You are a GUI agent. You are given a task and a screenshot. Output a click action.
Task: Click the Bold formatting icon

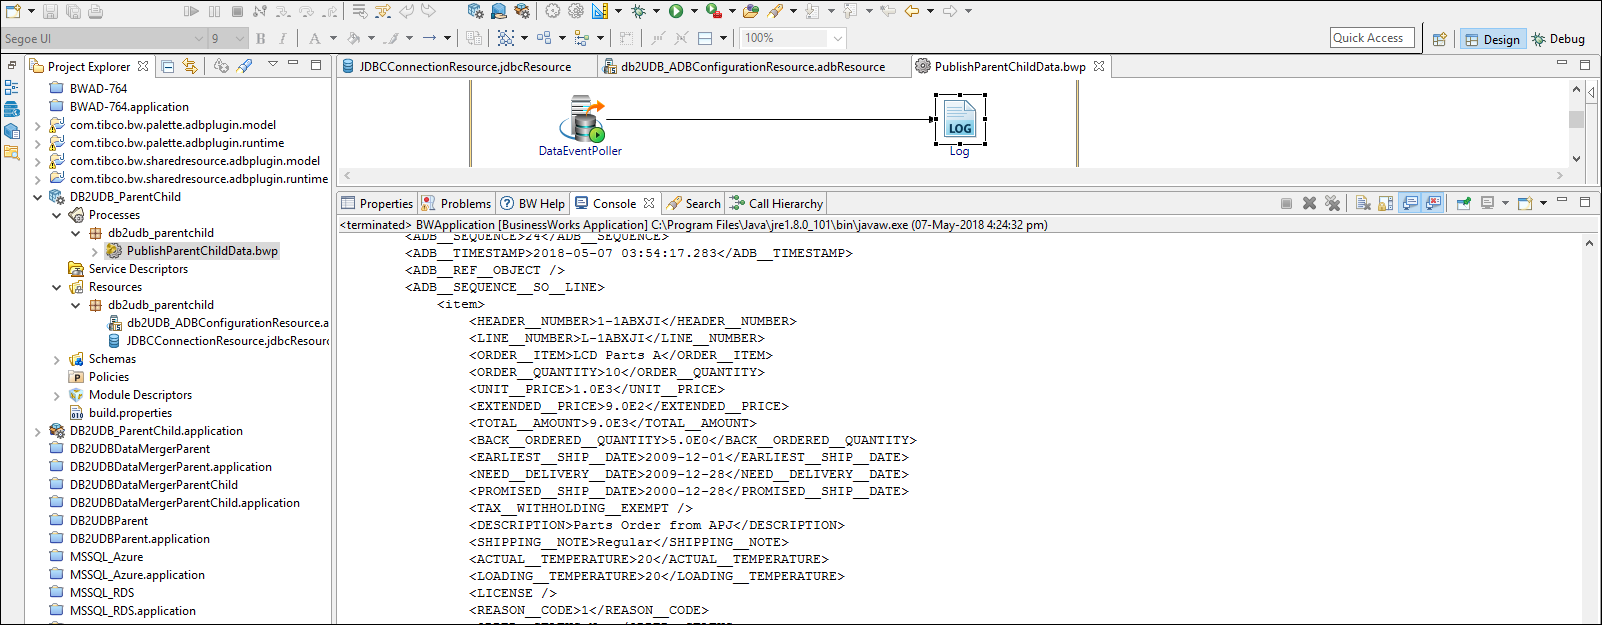[260, 38]
